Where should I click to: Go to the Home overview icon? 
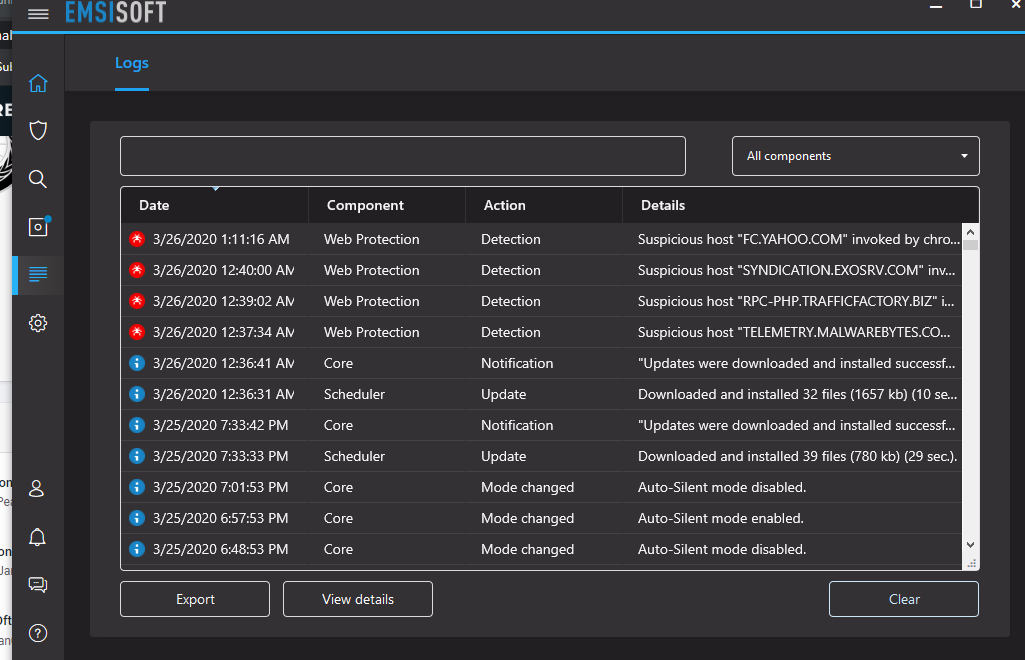tap(38, 83)
